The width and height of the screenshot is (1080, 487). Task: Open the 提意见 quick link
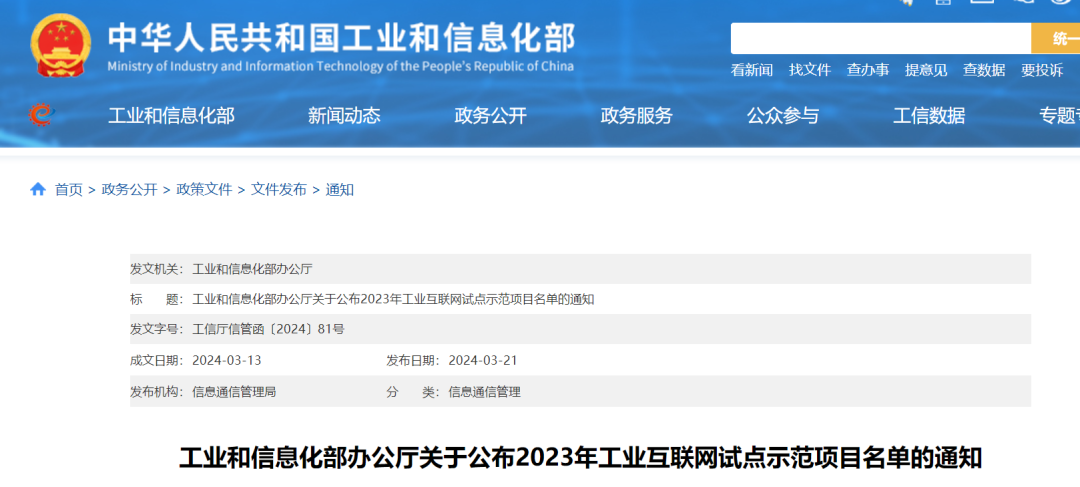click(x=926, y=70)
